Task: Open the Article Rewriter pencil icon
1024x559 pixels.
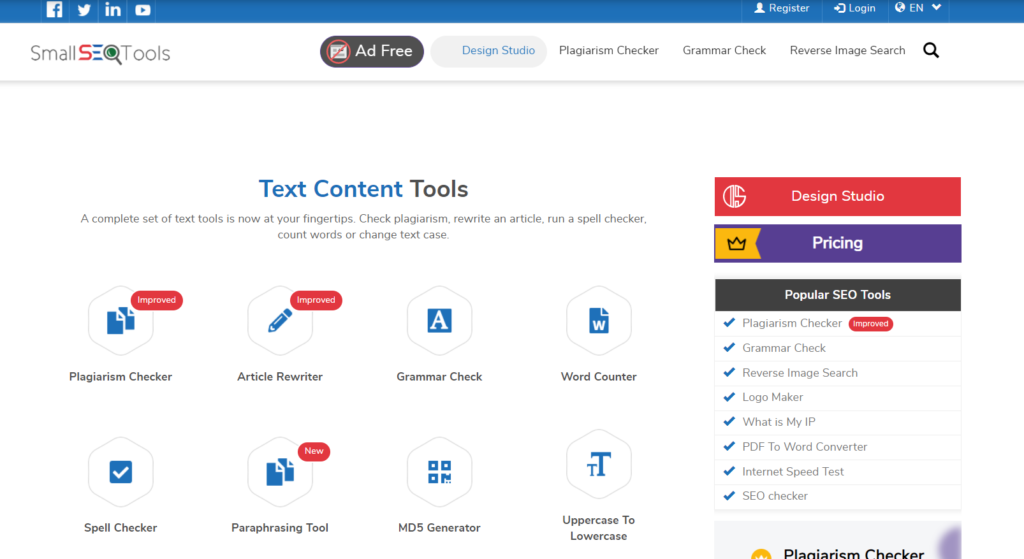Action: click(280, 321)
